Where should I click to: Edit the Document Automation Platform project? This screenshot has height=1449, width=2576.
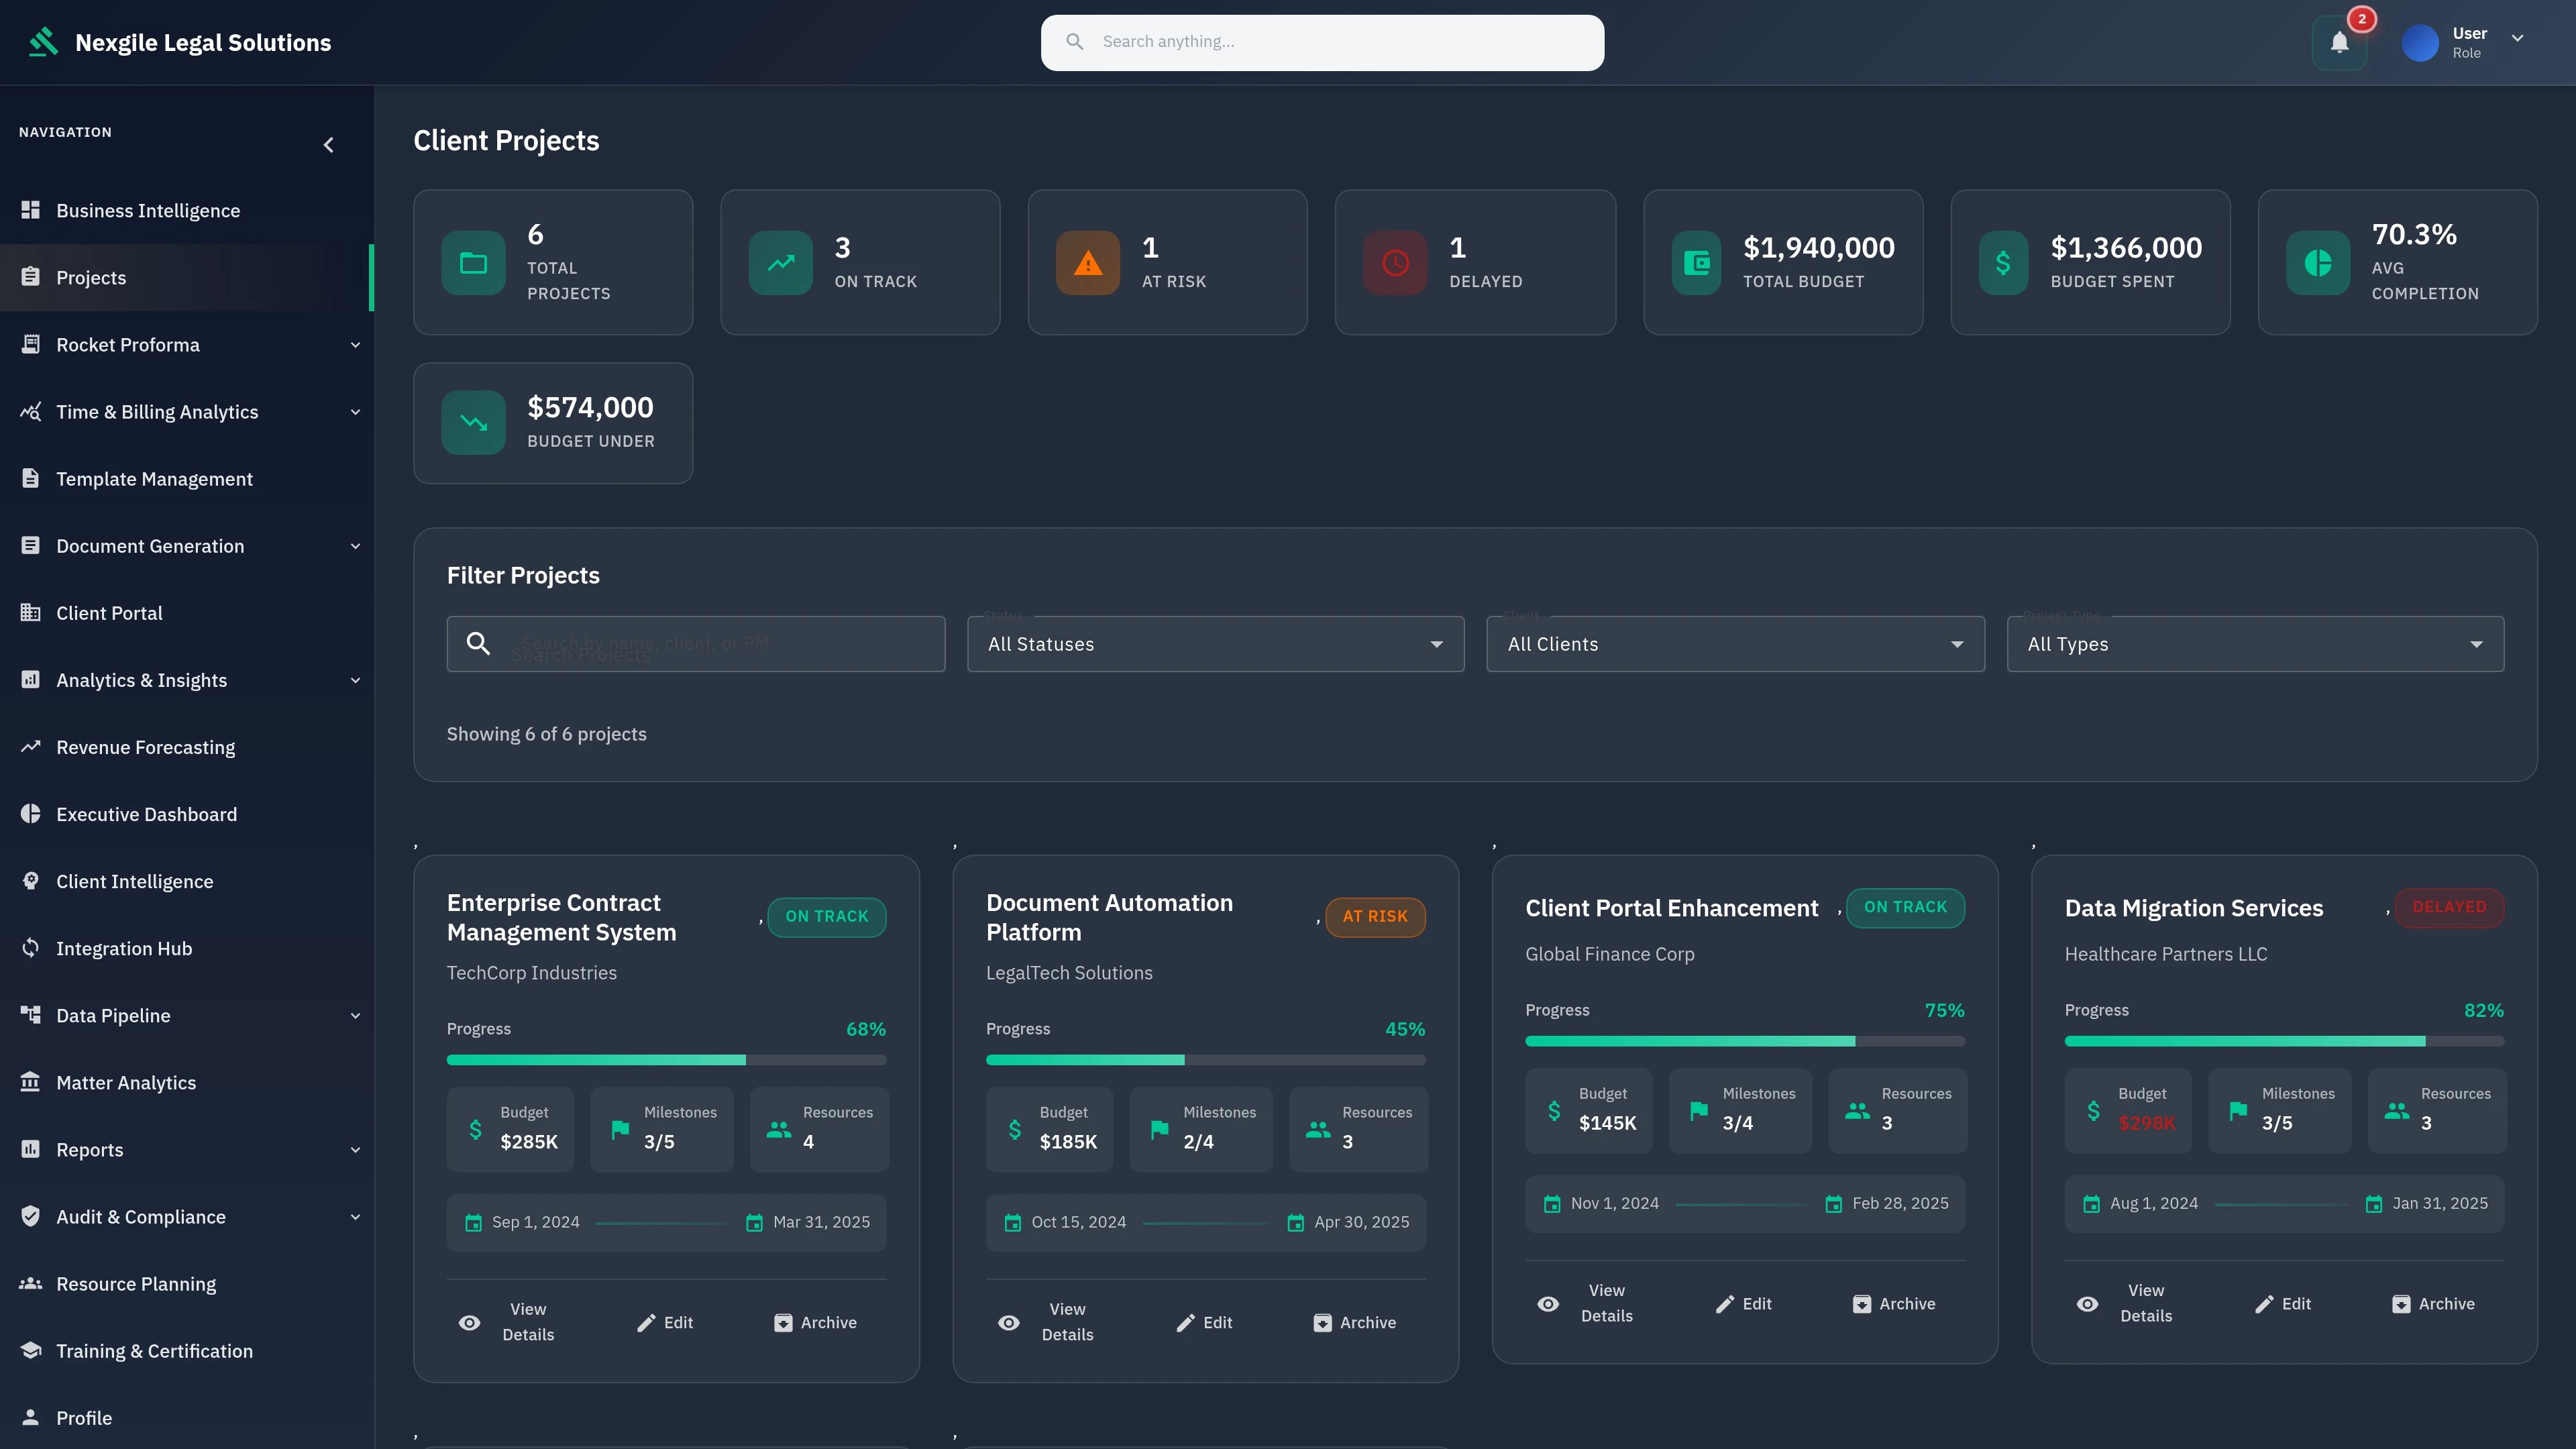pyautogui.click(x=1204, y=1322)
